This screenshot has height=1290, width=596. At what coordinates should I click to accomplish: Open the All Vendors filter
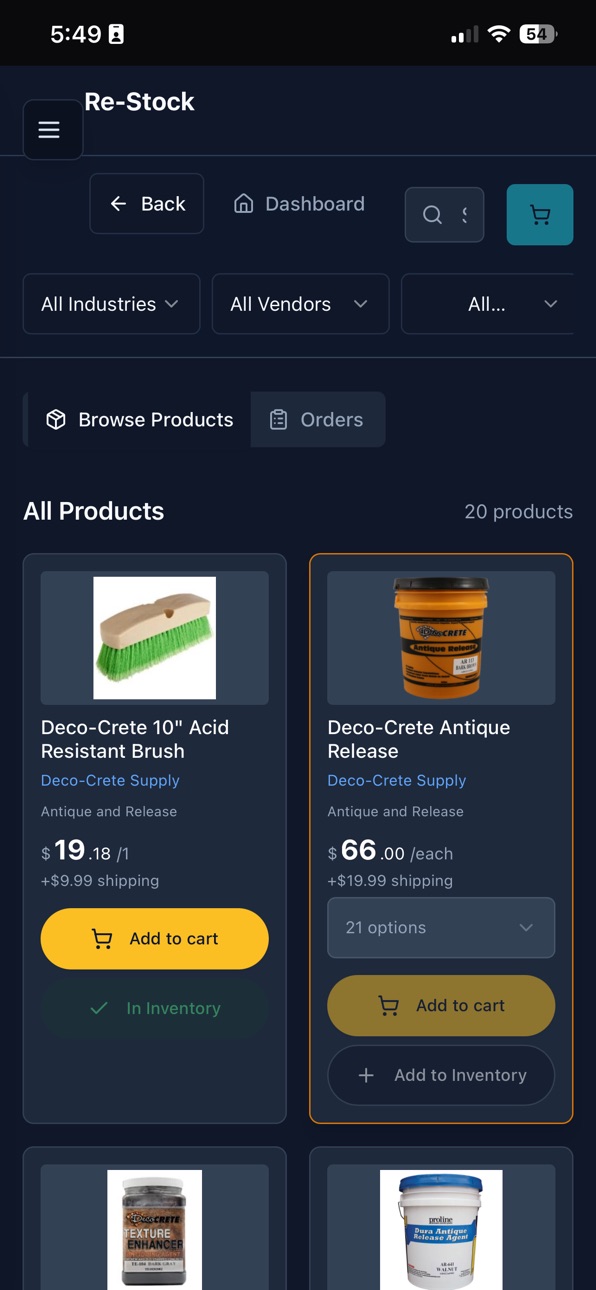click(300, 304)
